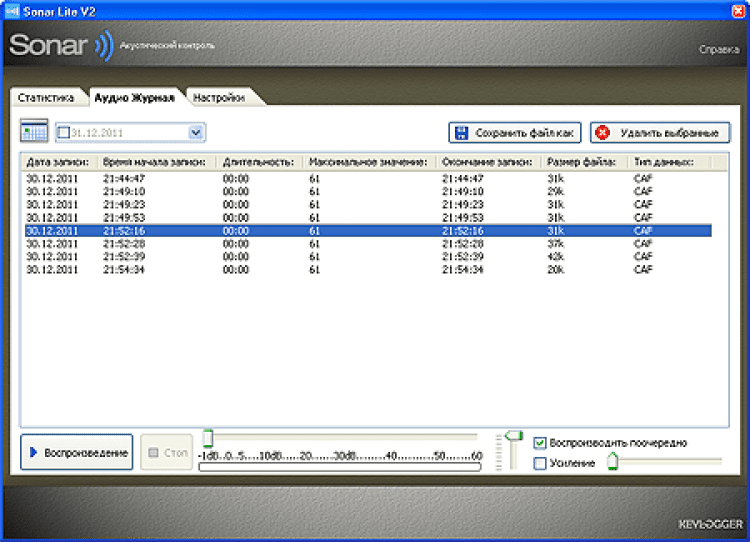This screenshot has height=542, width=750.
Task: Sort by Дата записи column header
Action: (60, 162)
